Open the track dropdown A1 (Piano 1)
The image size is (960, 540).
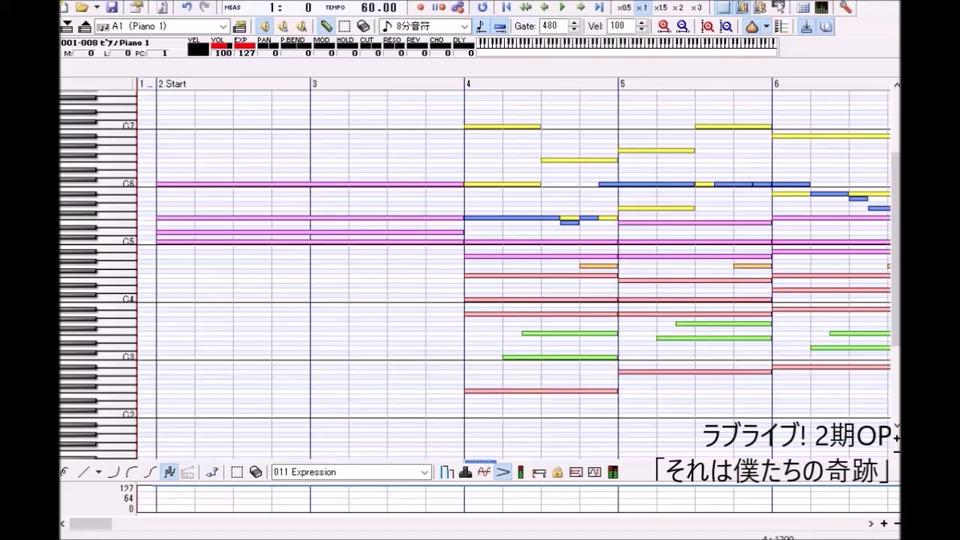click(162, 26)
